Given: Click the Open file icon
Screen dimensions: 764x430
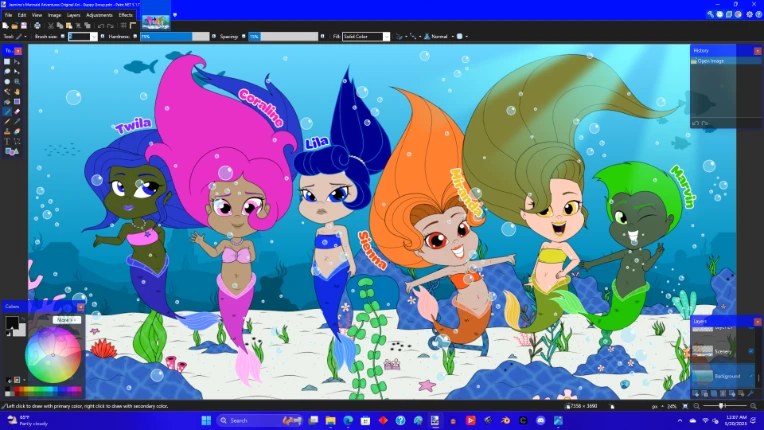Looking at the screenshot, I should [15, 25].
